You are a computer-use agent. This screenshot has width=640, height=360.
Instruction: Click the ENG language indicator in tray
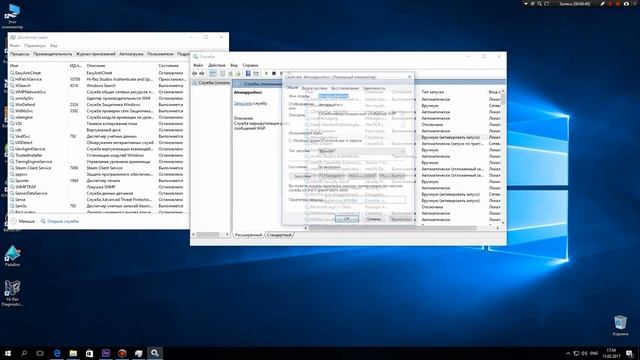[594, 353]
